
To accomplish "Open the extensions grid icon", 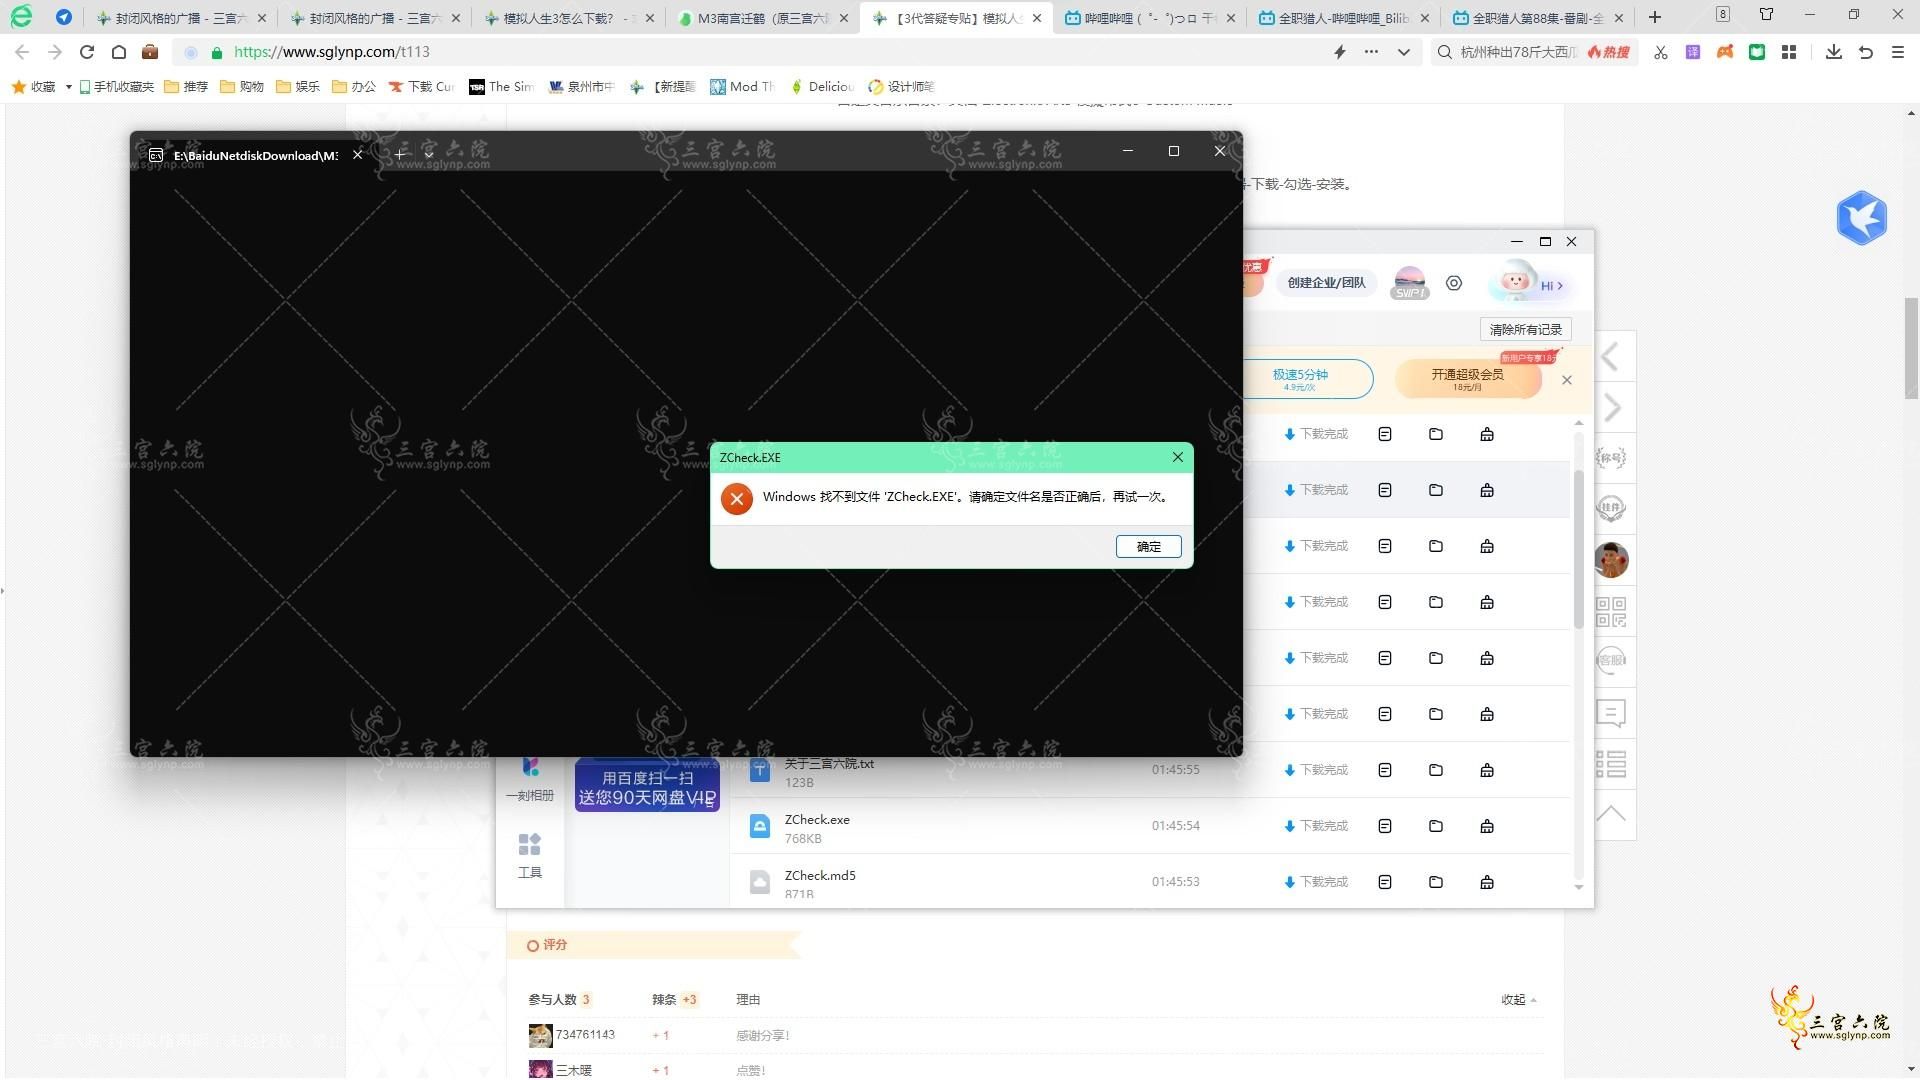I will coord(1789,52).
